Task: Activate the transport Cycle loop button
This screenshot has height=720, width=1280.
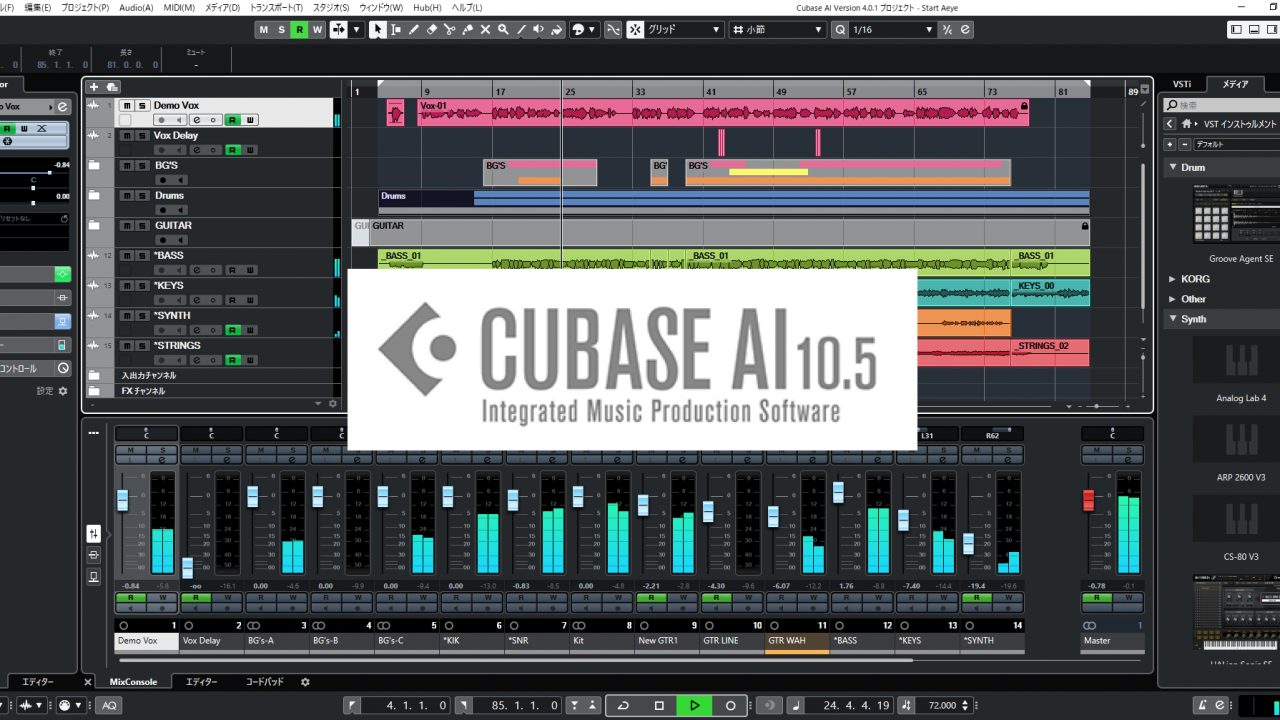Action: pos(623,705)
